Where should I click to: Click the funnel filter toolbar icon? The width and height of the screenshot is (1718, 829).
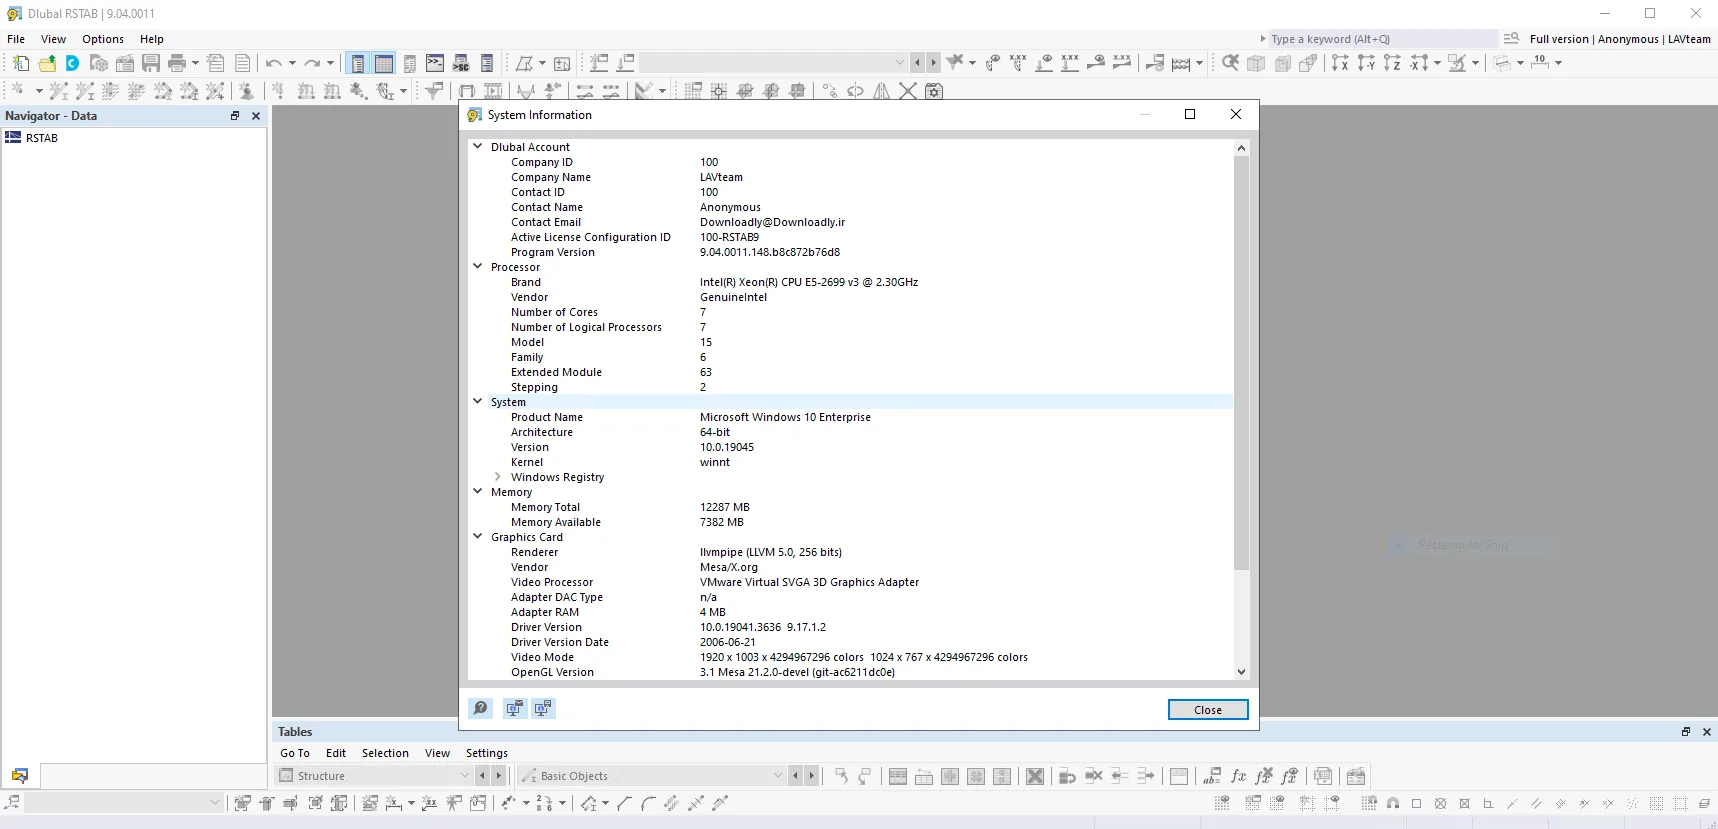click(434, 91)
